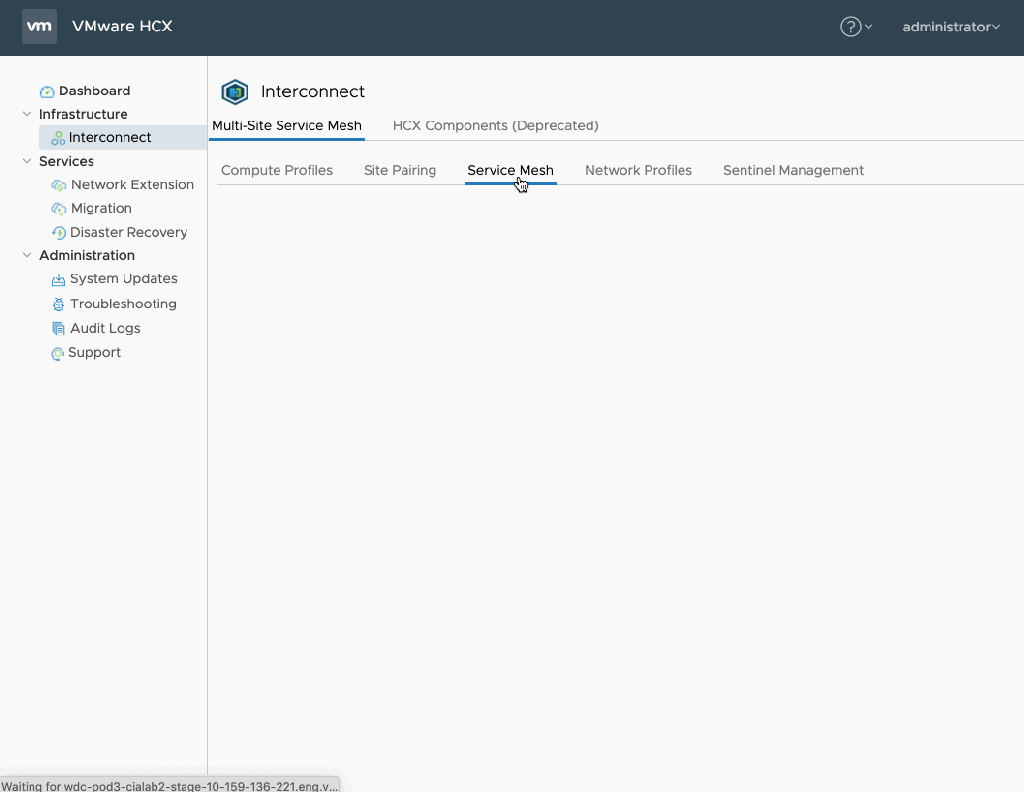Screen dimensions: 1024x792
Task: Click the VMware vm logo icon
Action: tap(39, 27)
